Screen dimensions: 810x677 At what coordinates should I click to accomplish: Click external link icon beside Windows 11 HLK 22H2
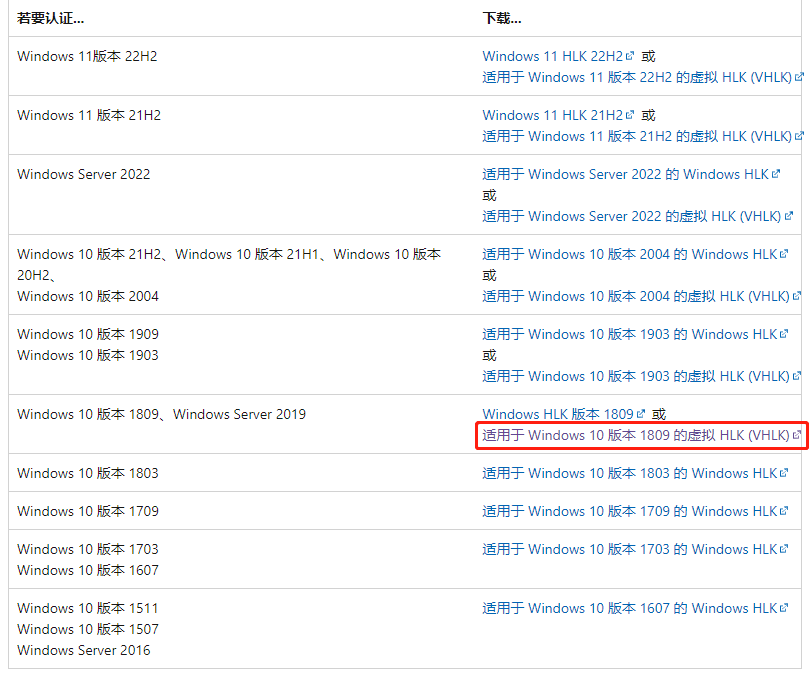click(x=632, y=55)
